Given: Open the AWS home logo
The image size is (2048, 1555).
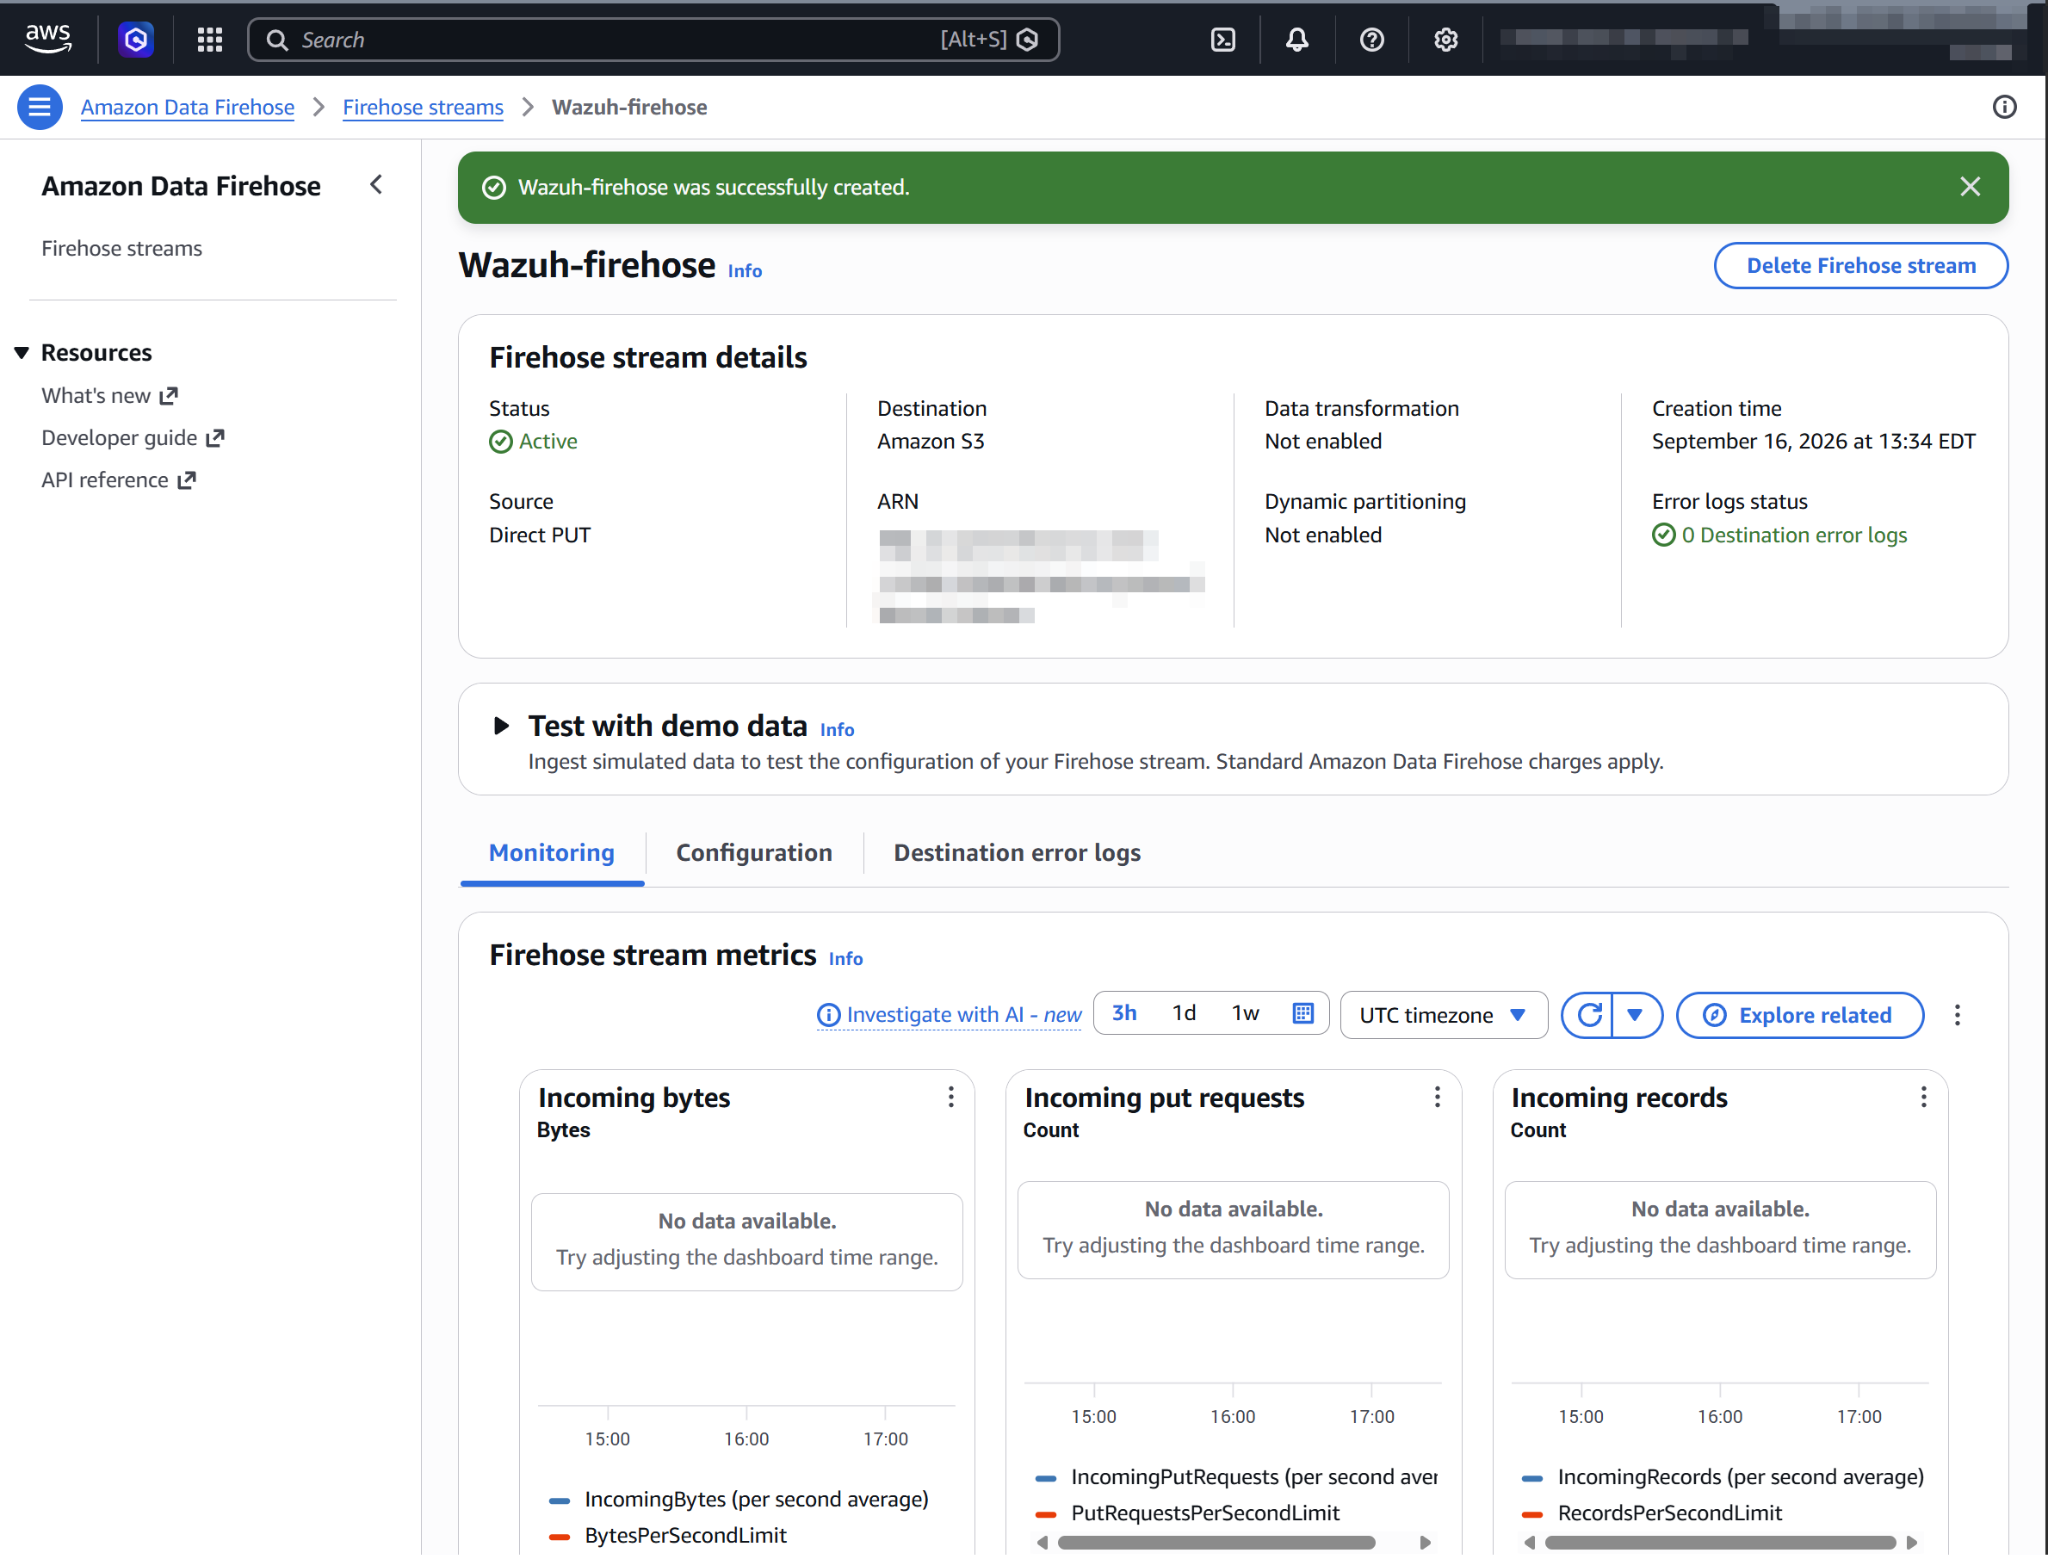Looking at the screenshot, I should pos(48,39).
